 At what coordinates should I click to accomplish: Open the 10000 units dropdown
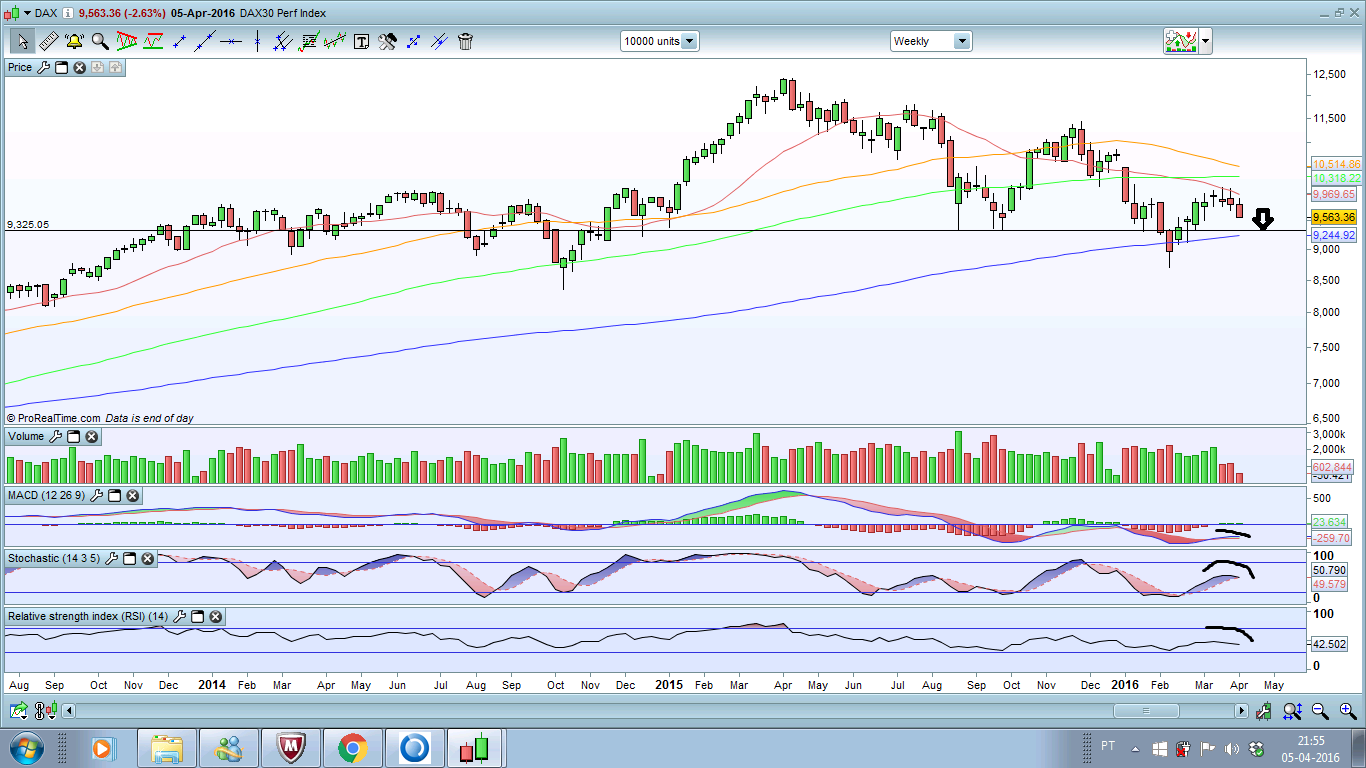click(660, 41)
